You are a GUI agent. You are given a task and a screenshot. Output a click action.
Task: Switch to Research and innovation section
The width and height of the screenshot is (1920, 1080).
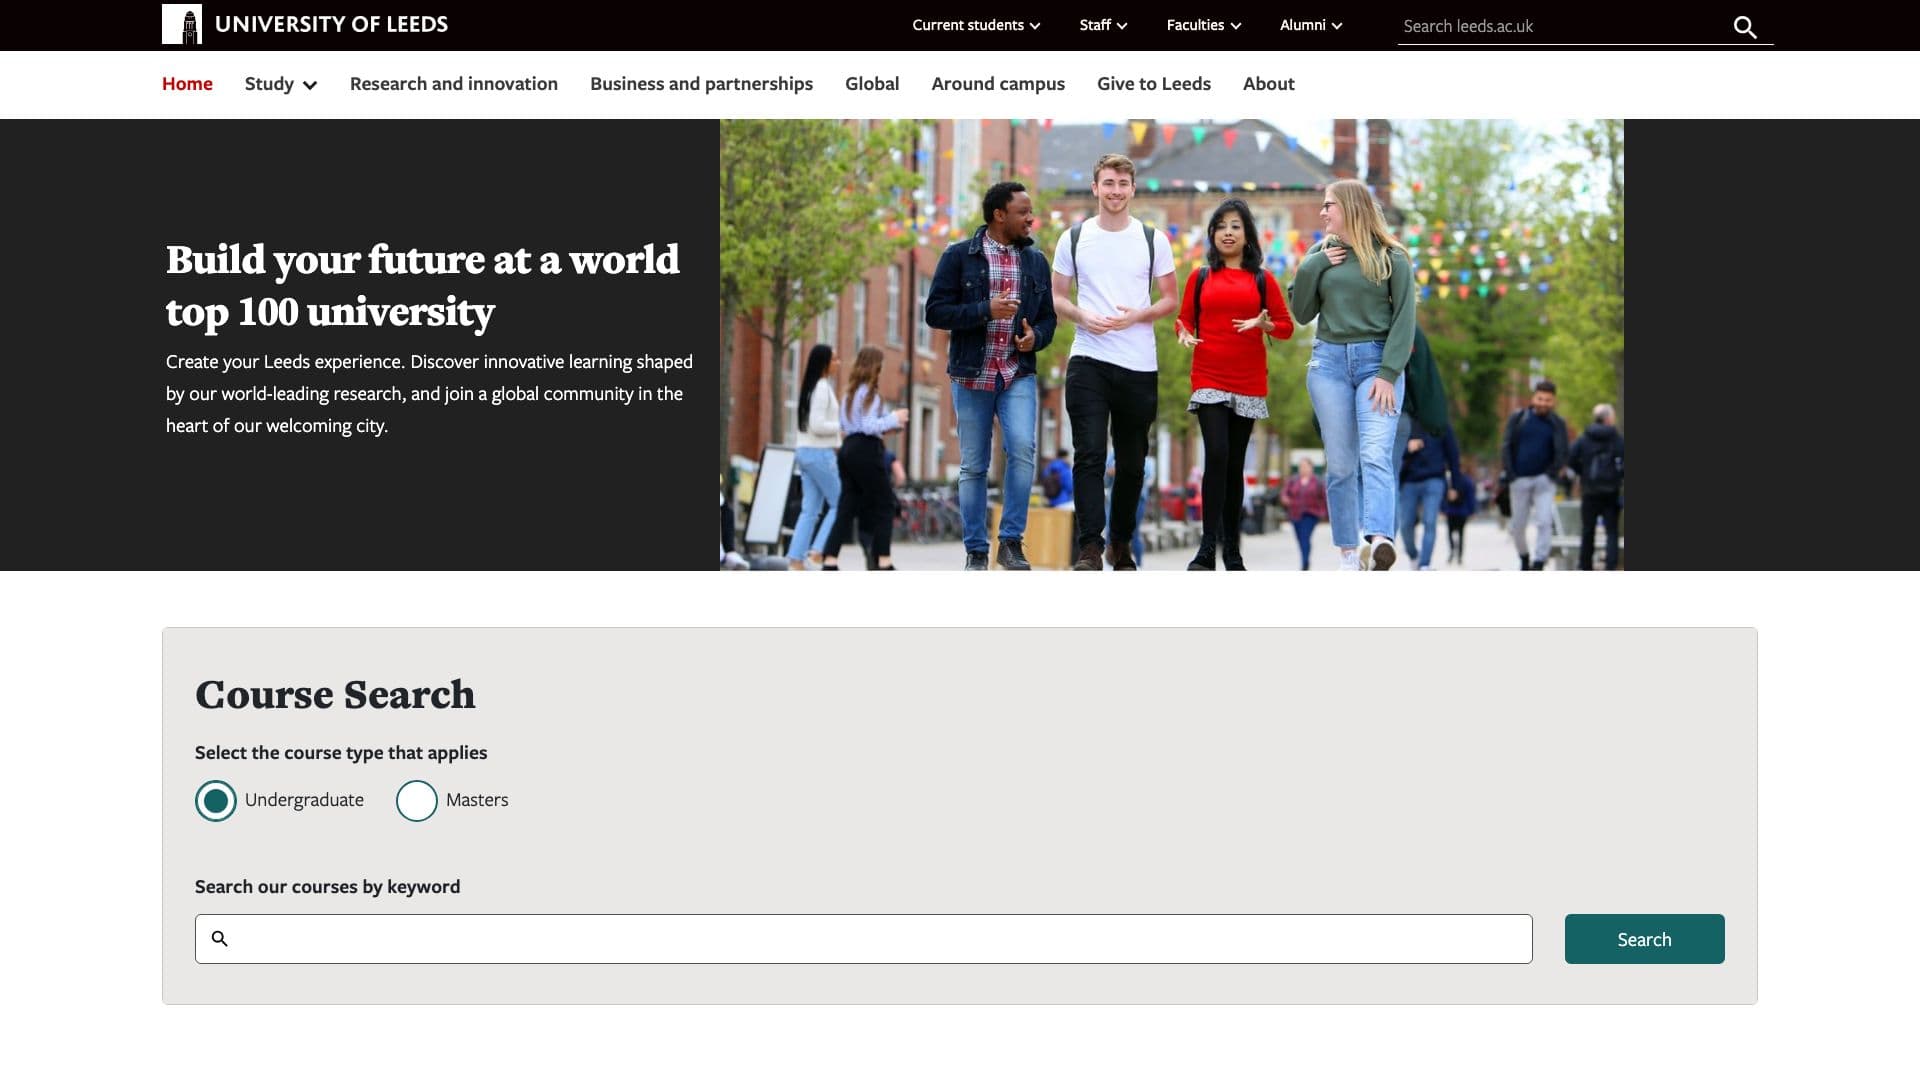(453, 84)
